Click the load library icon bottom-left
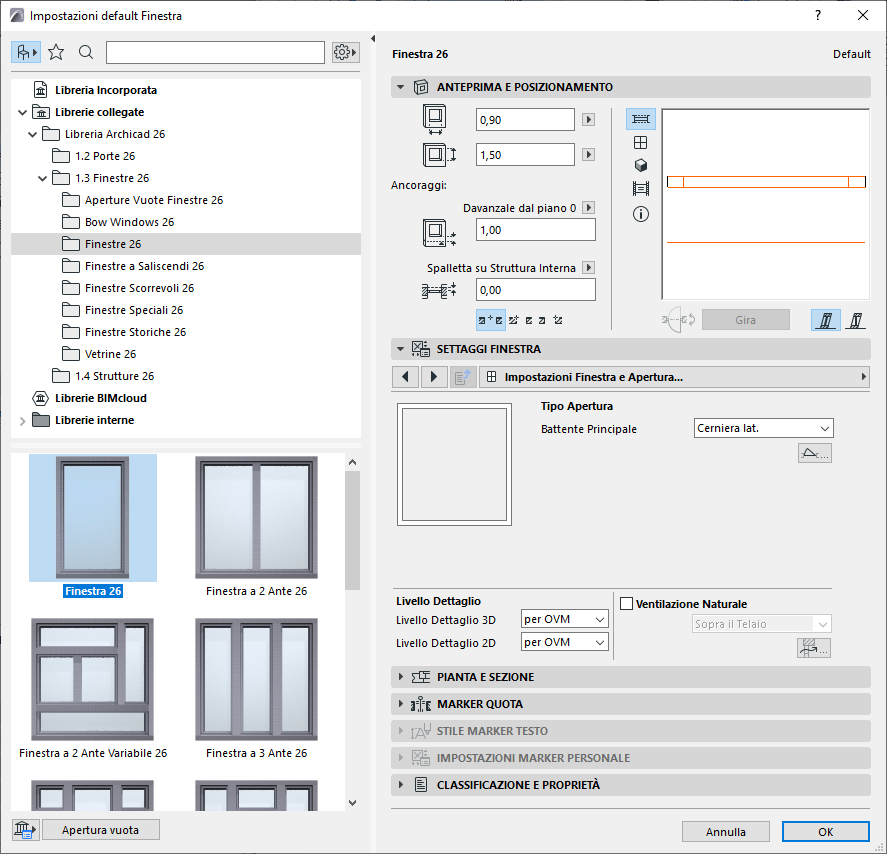The height and width of the screenshot is (854, 887). [x=25, y=829]
